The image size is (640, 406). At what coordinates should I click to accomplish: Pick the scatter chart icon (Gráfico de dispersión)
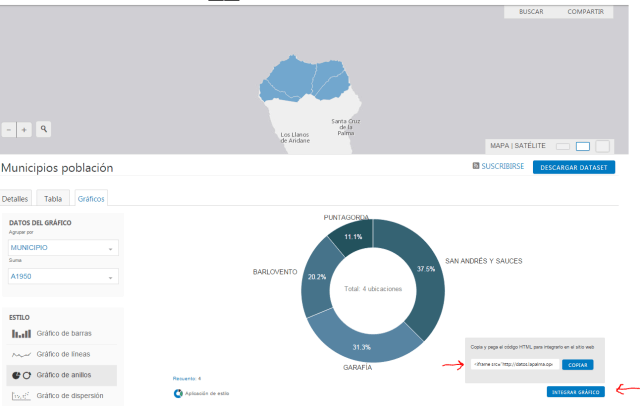tap(21, 396)
